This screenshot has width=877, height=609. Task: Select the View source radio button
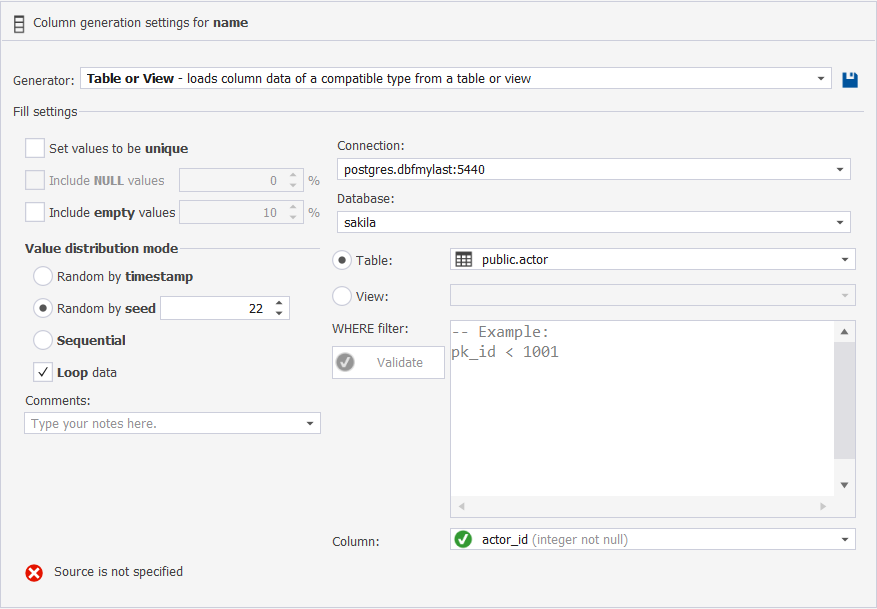(342, 296)
